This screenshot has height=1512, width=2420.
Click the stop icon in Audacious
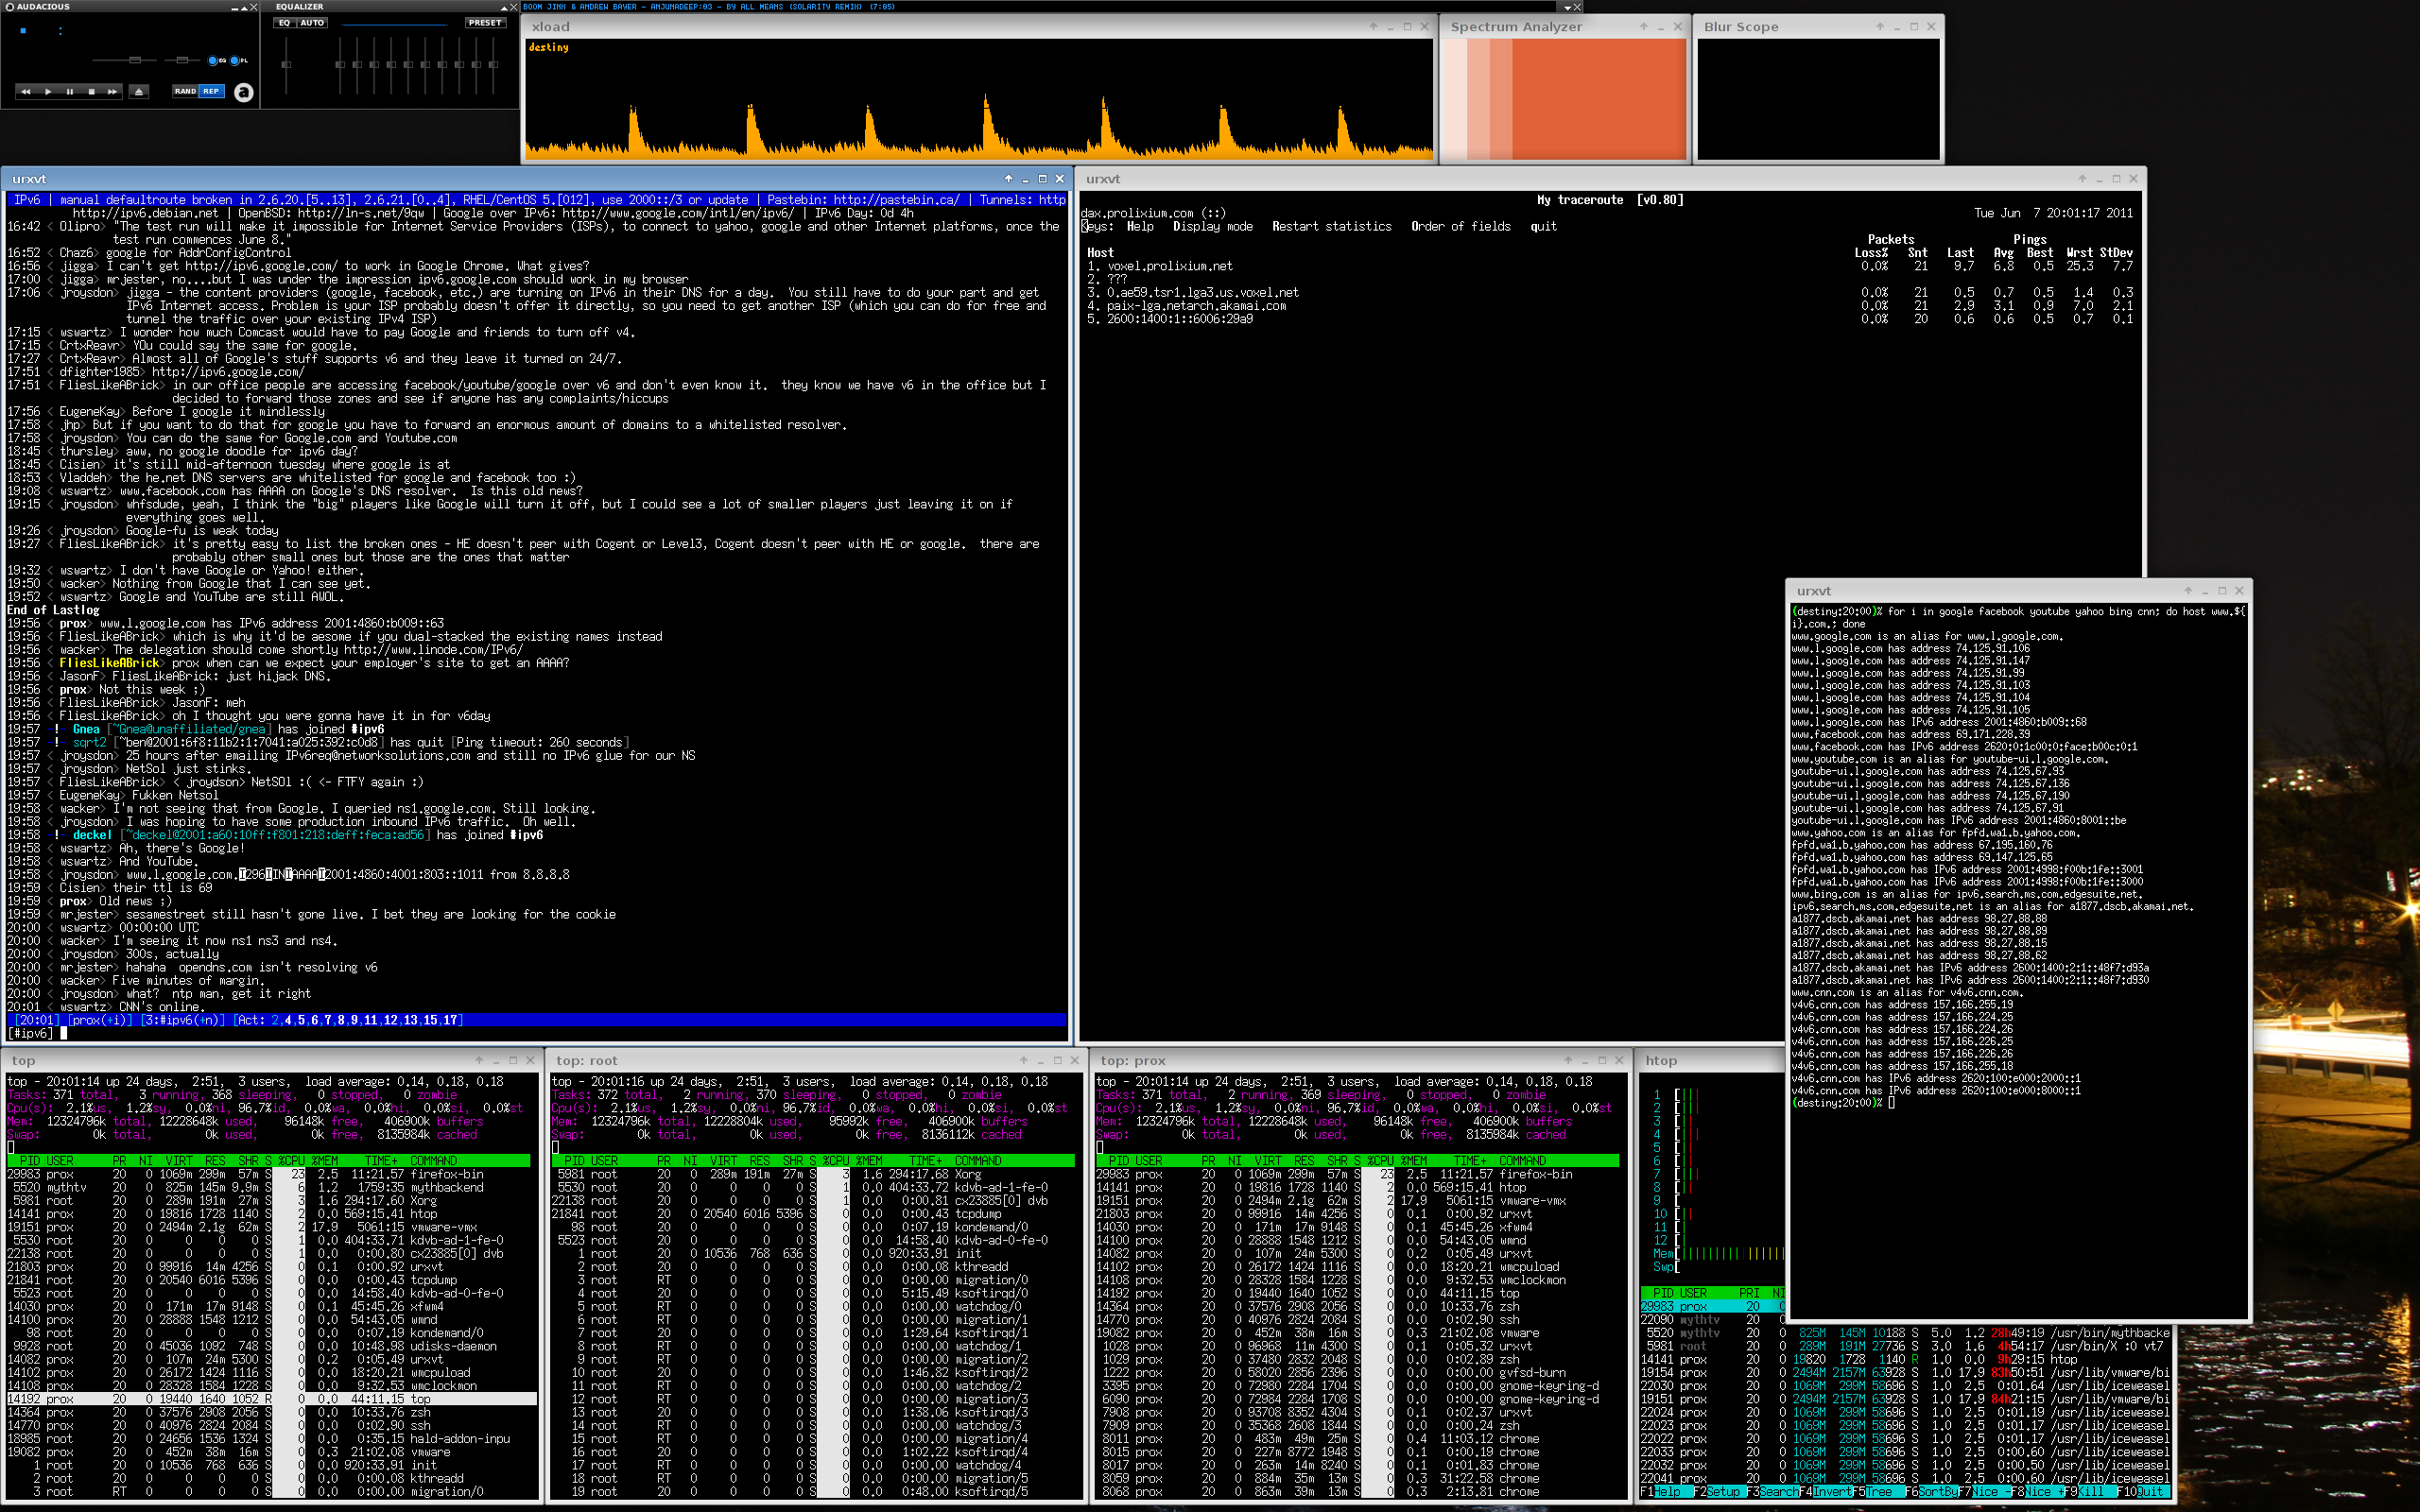click(x=92, y=92)
